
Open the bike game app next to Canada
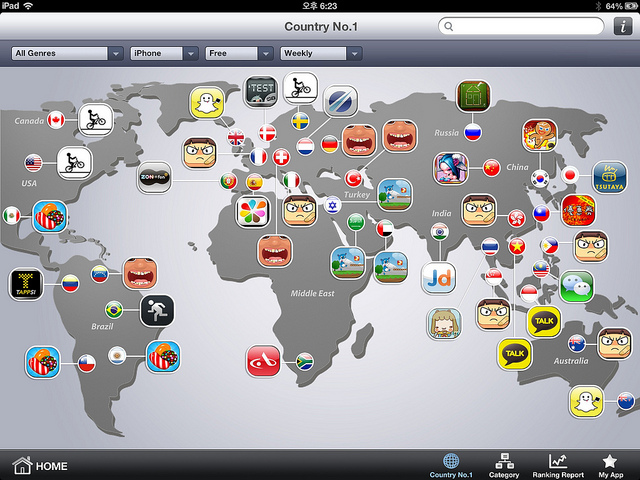pyautogui.click(x=96, y=120)
